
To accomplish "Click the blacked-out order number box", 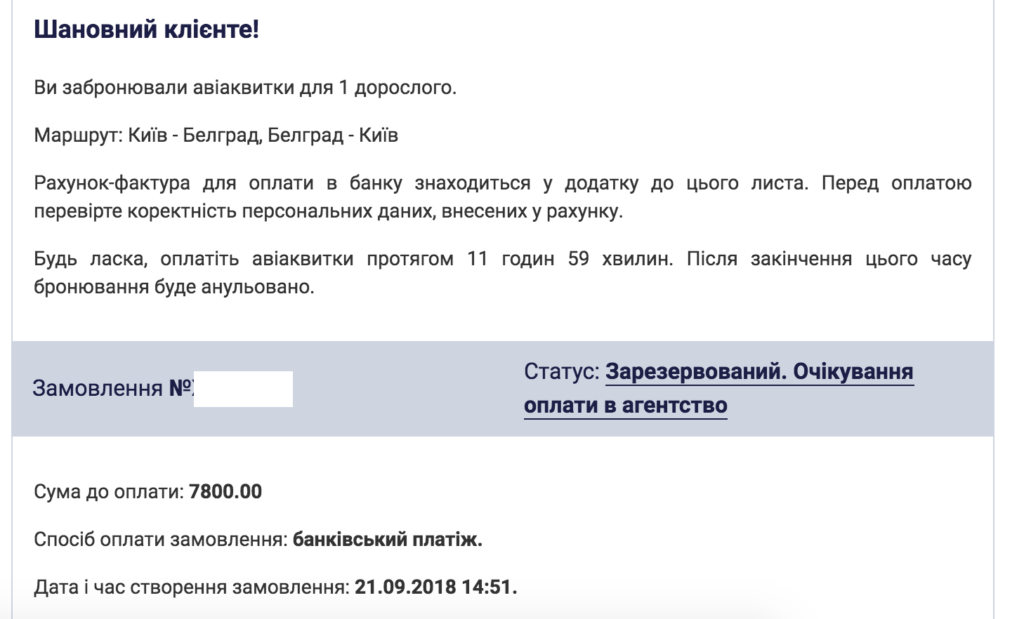I will 242,388.
